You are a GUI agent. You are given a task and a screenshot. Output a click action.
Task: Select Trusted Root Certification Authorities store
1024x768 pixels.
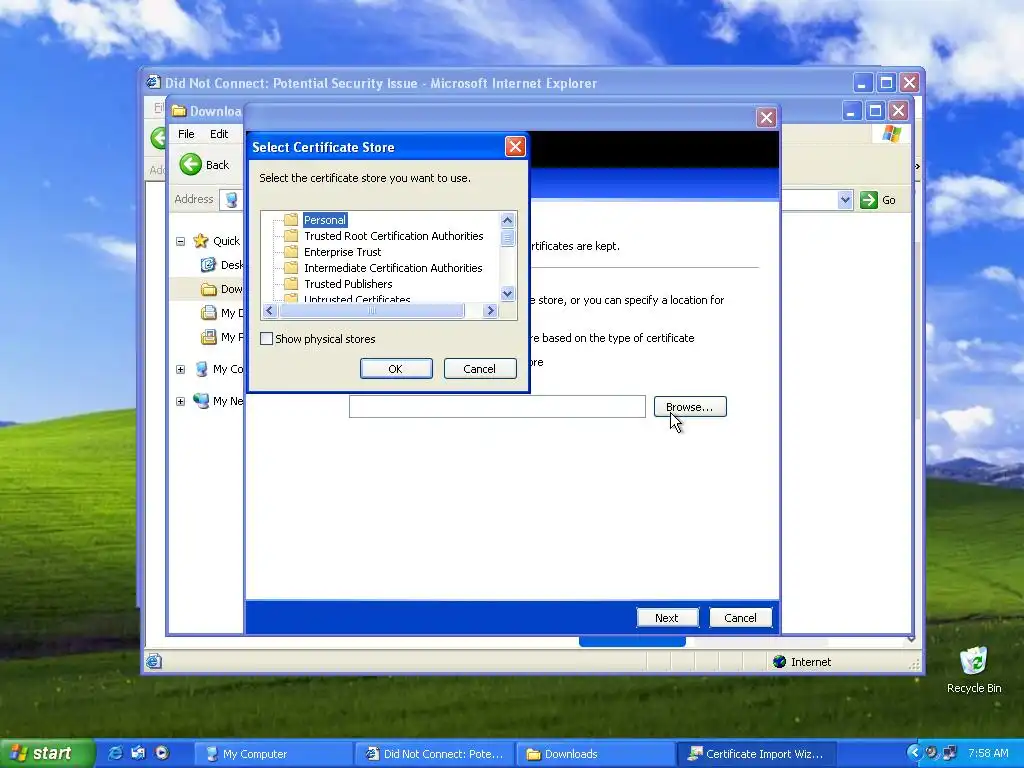pyautogui.click(x=393, y=236)
